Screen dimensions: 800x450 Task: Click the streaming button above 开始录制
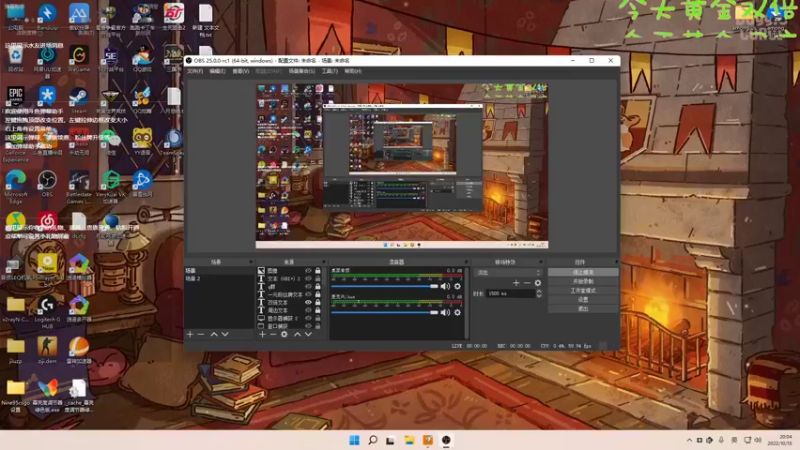tap(583, 272)
